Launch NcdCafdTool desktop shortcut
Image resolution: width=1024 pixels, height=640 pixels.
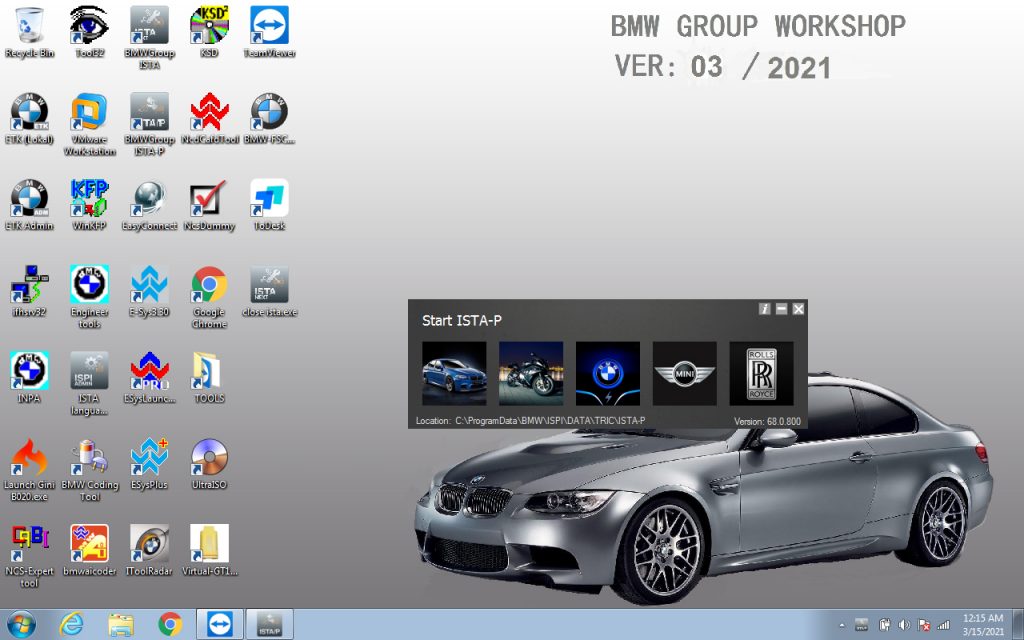pyautogui.click(x=209, y=119)
